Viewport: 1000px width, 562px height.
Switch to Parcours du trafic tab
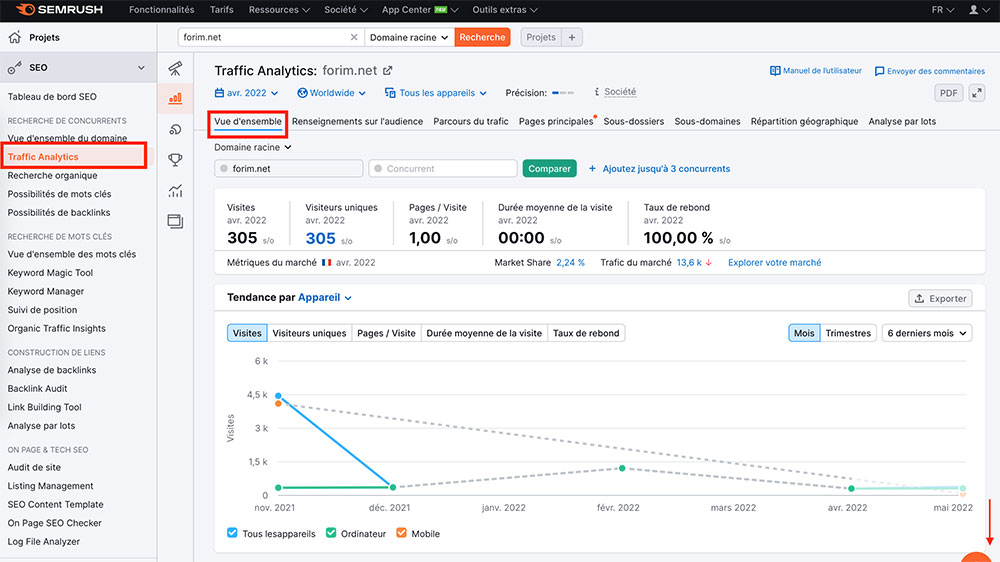(471, 121)
